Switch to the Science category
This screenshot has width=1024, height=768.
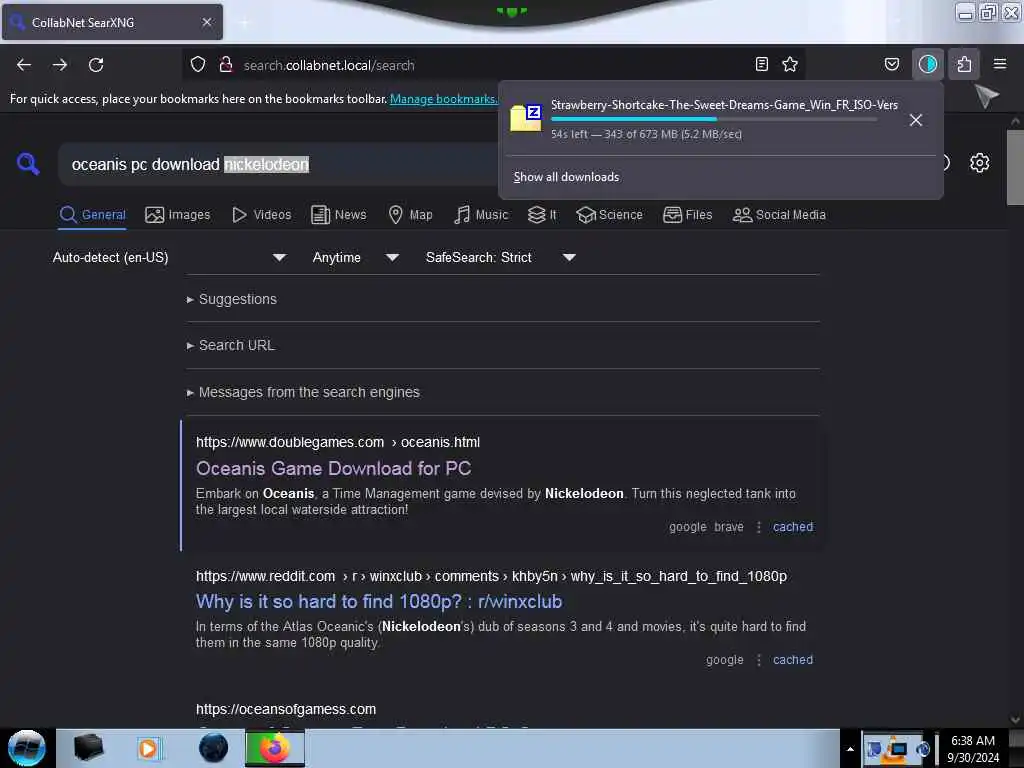609,215
